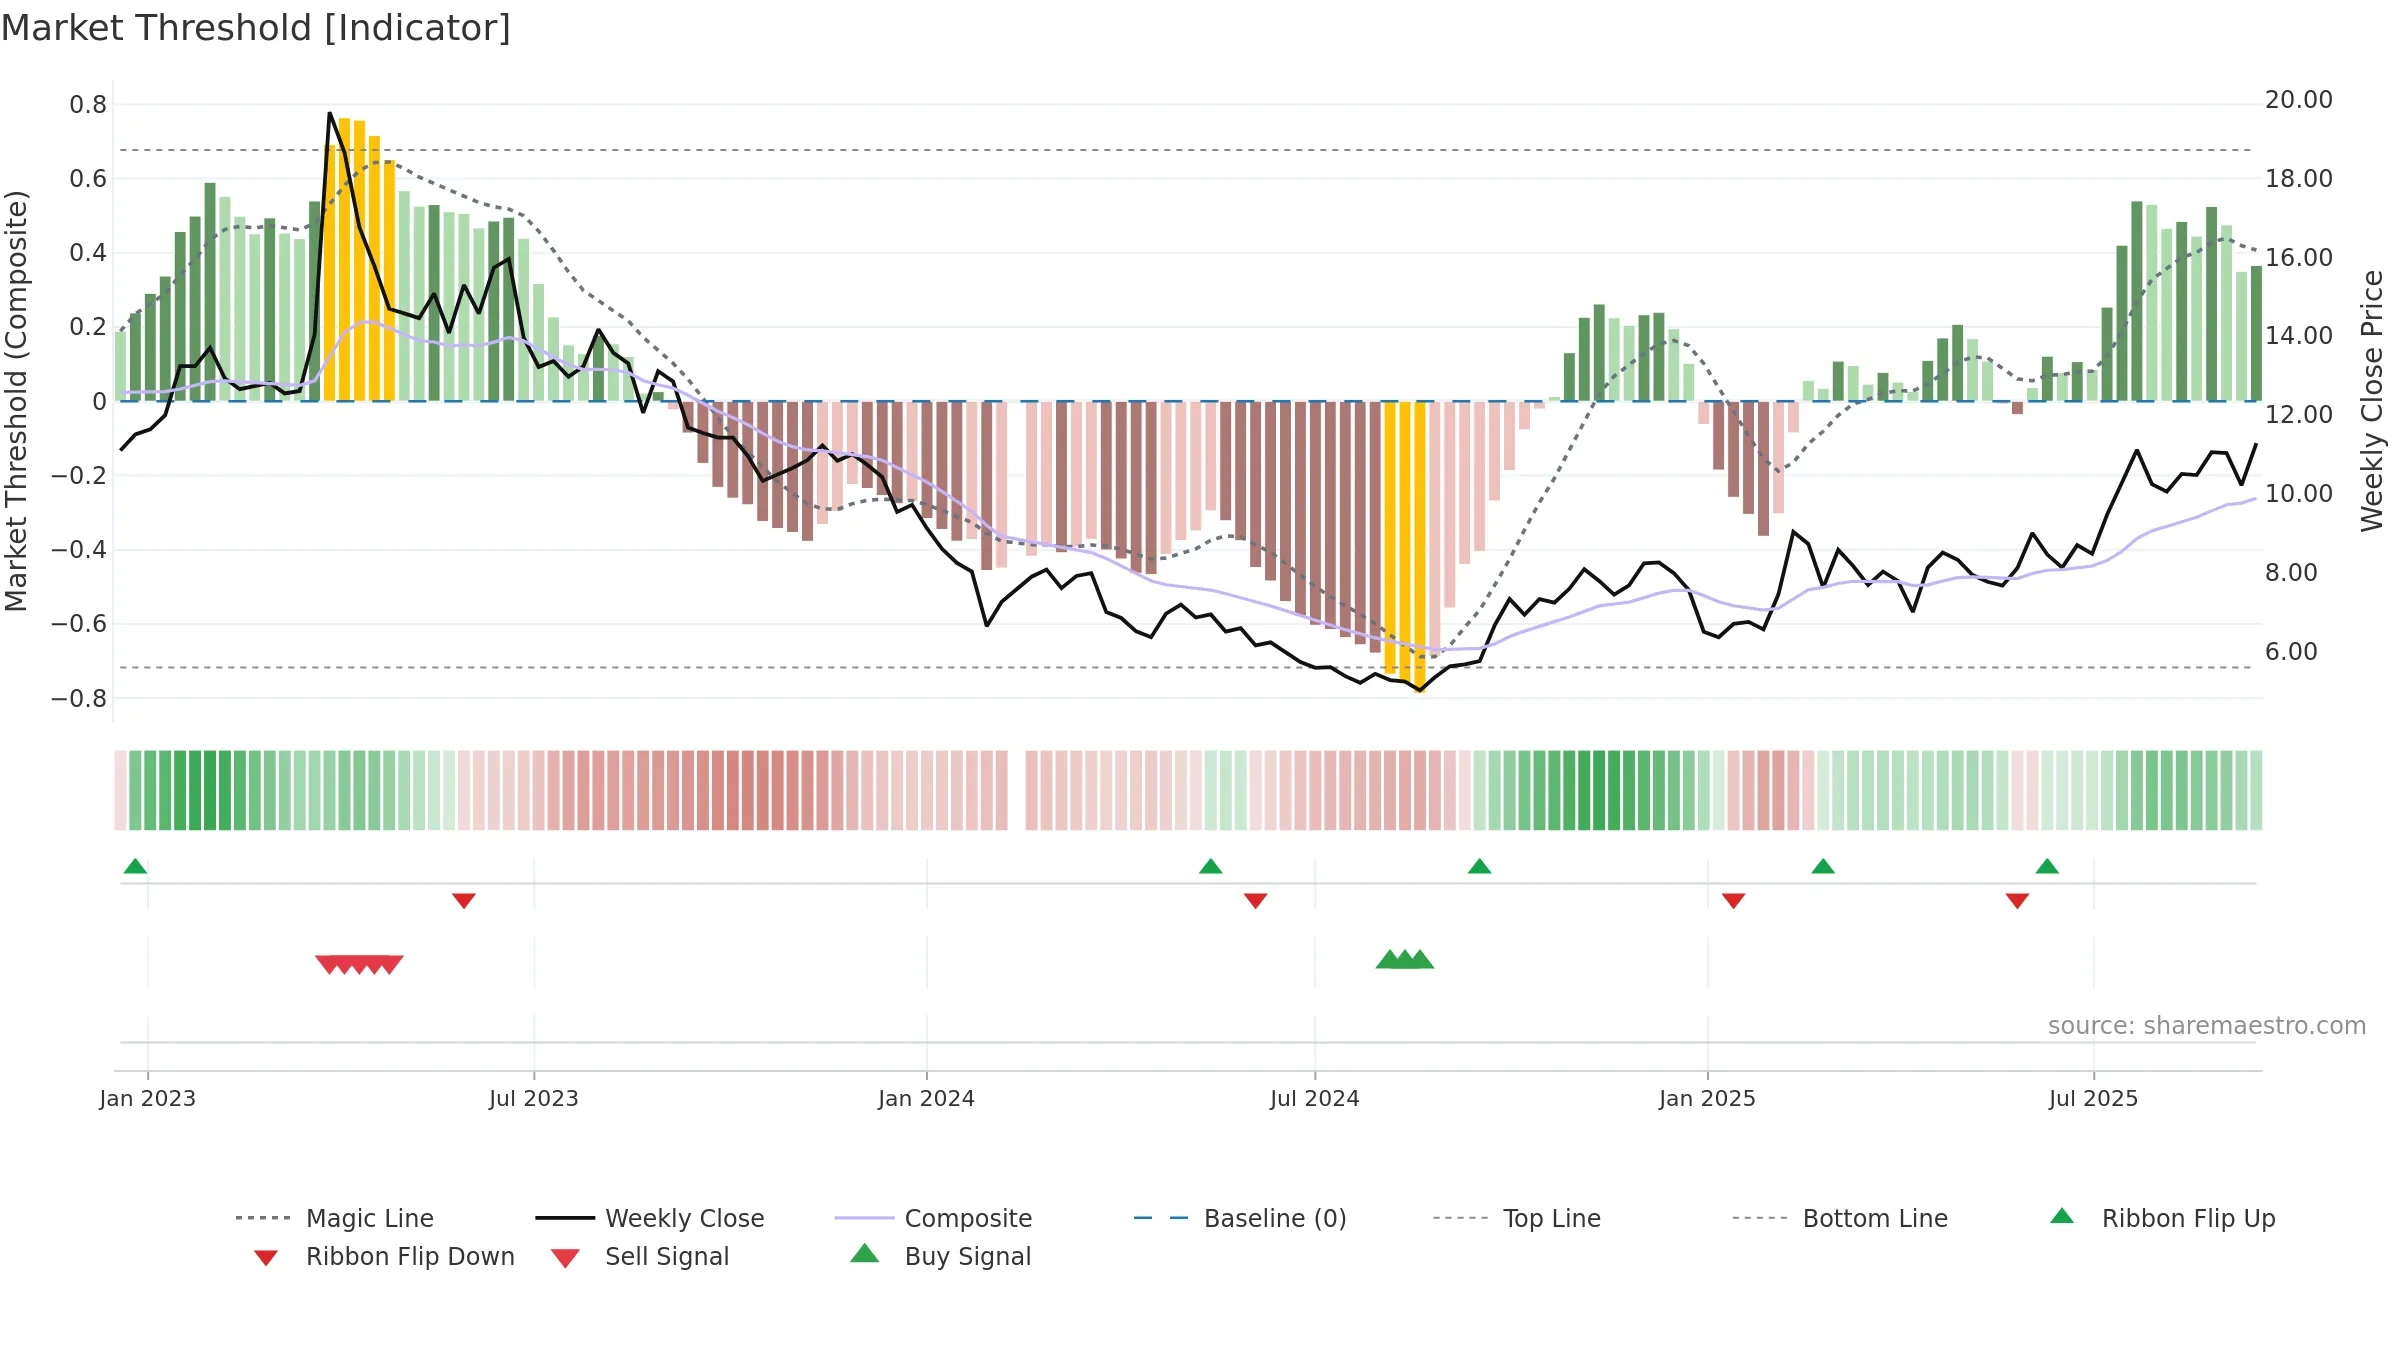
Task: Click the 0 tick on the left axis
Action: 99,401
